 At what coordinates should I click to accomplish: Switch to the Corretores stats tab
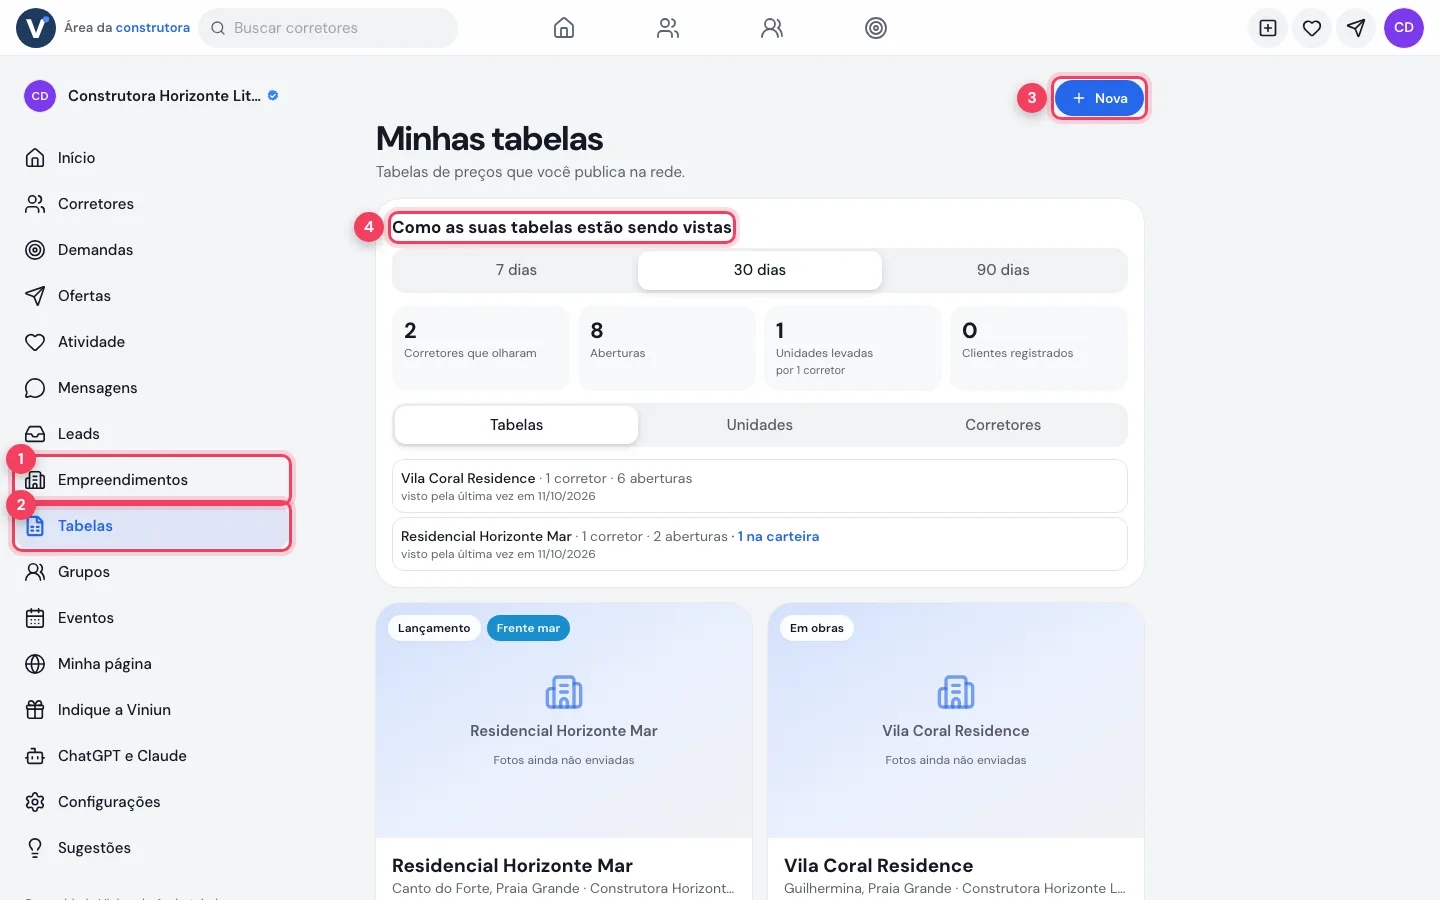click(x=1003, y=425)
